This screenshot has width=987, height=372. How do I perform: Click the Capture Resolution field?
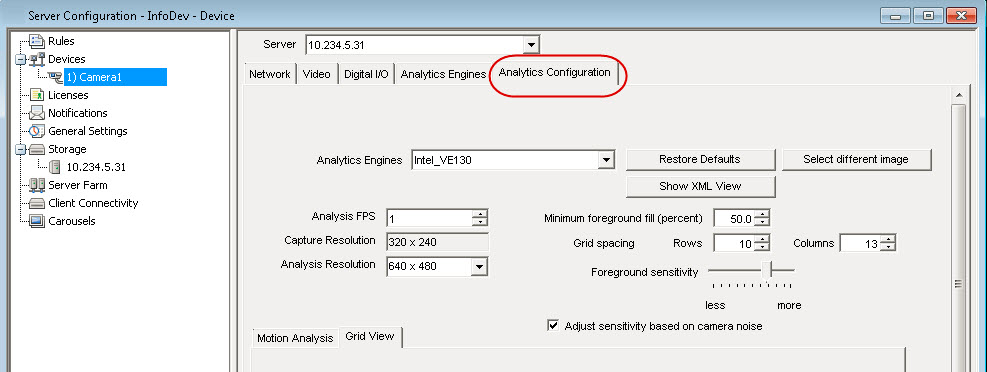[x=437, y=242]
